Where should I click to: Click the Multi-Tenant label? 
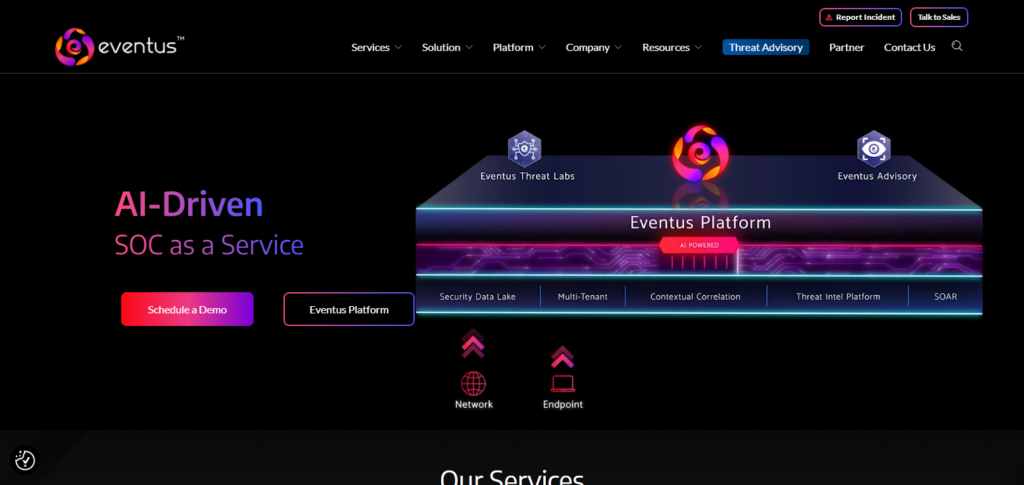click(583, 296)
